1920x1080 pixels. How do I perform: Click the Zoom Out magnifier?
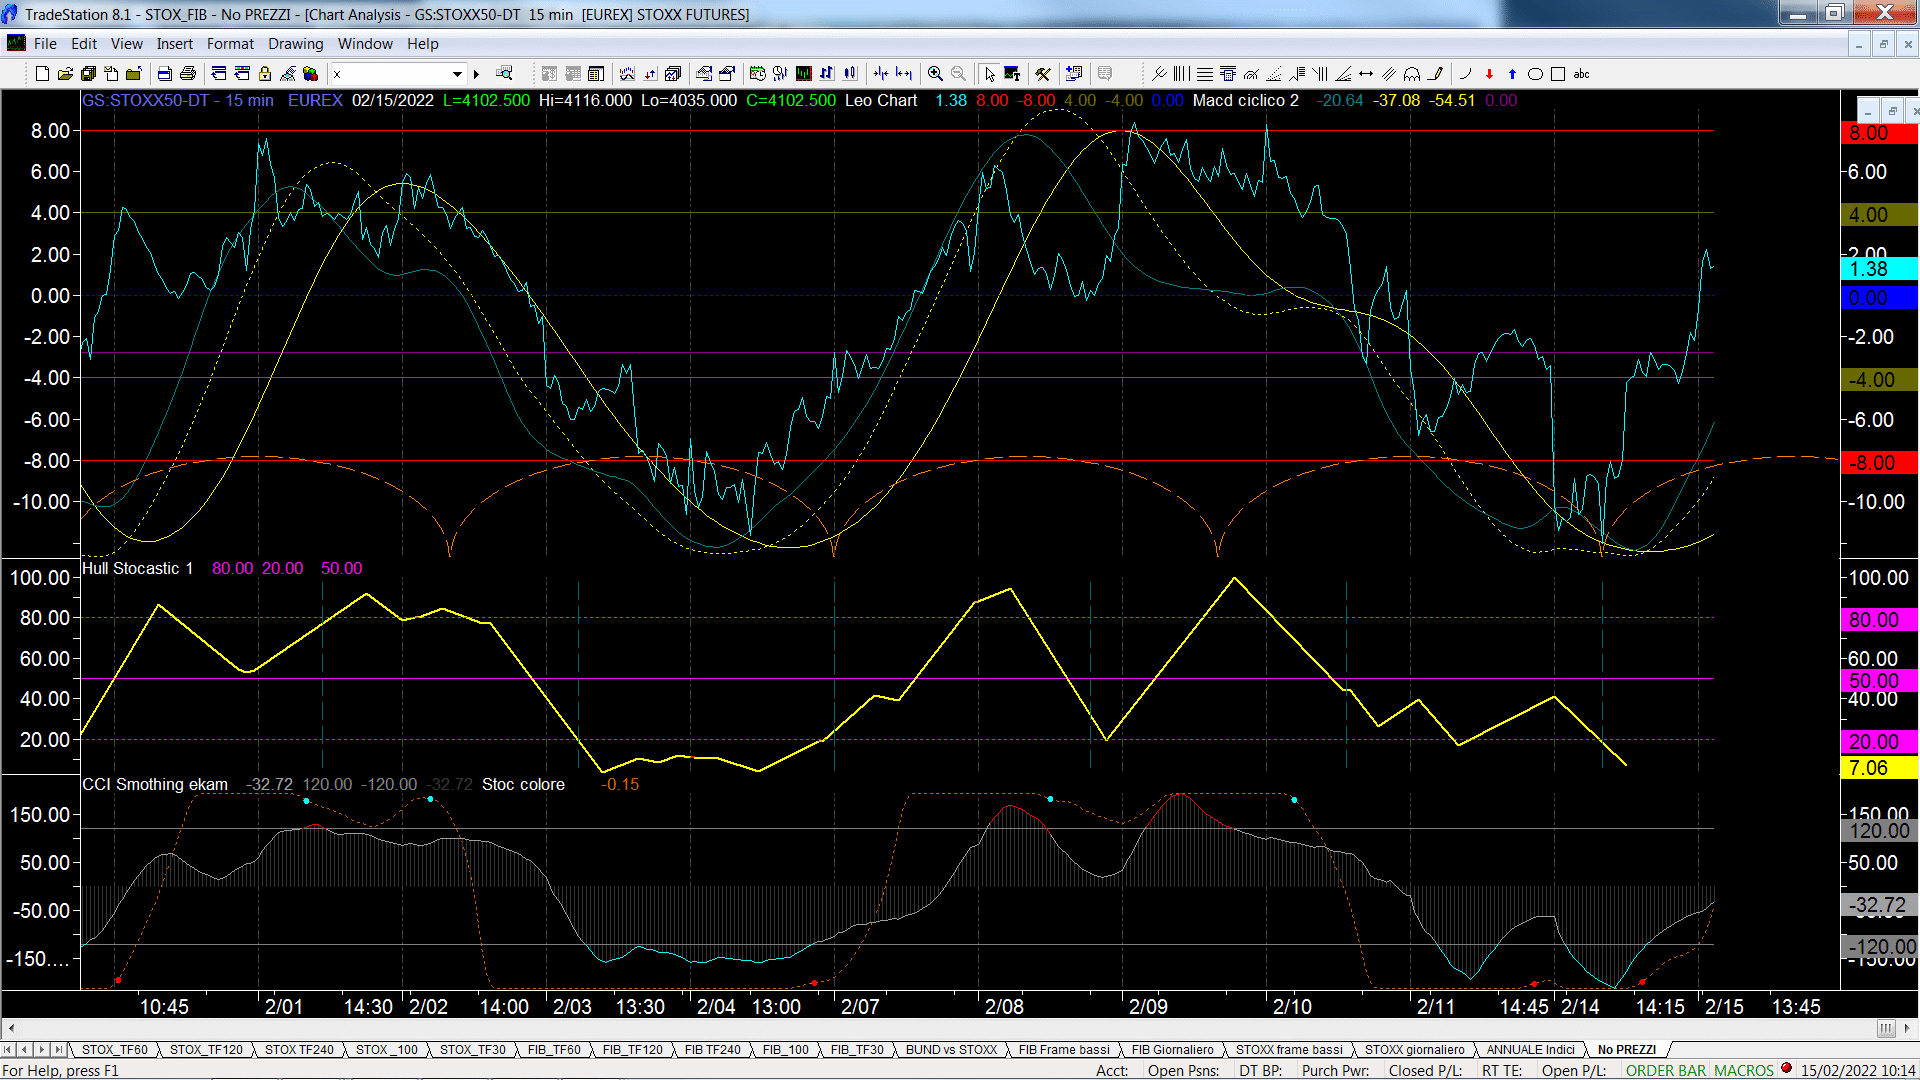(x=958, y=74)
